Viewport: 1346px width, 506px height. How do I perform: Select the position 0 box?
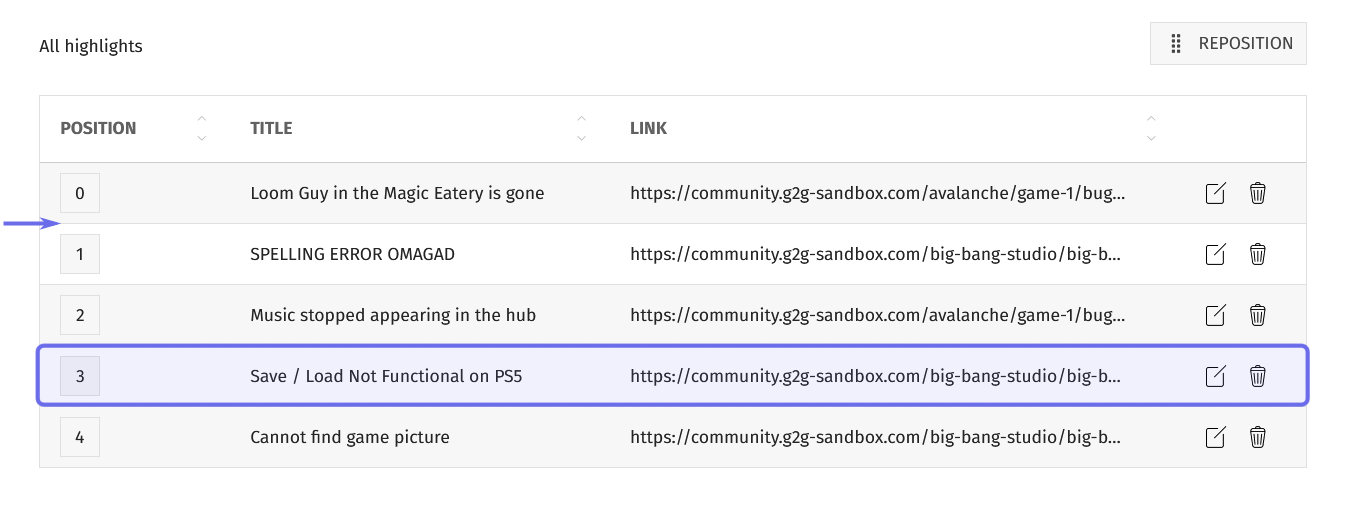point(80,193)
